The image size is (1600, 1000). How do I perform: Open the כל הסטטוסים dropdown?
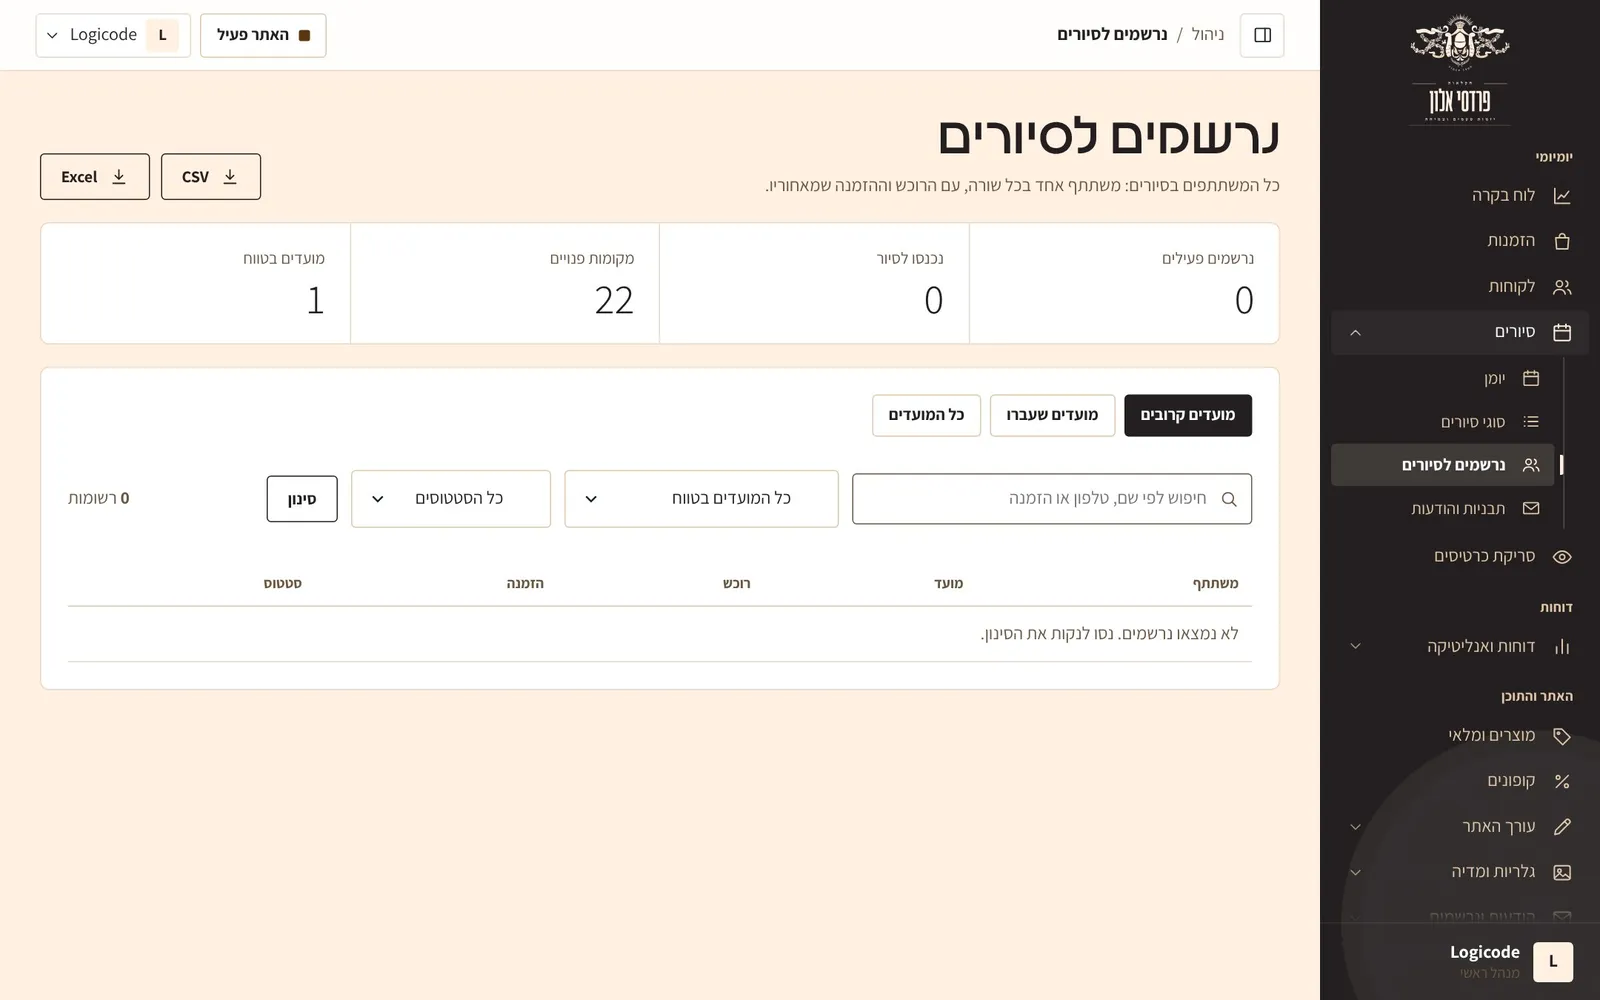click(451, 499)
